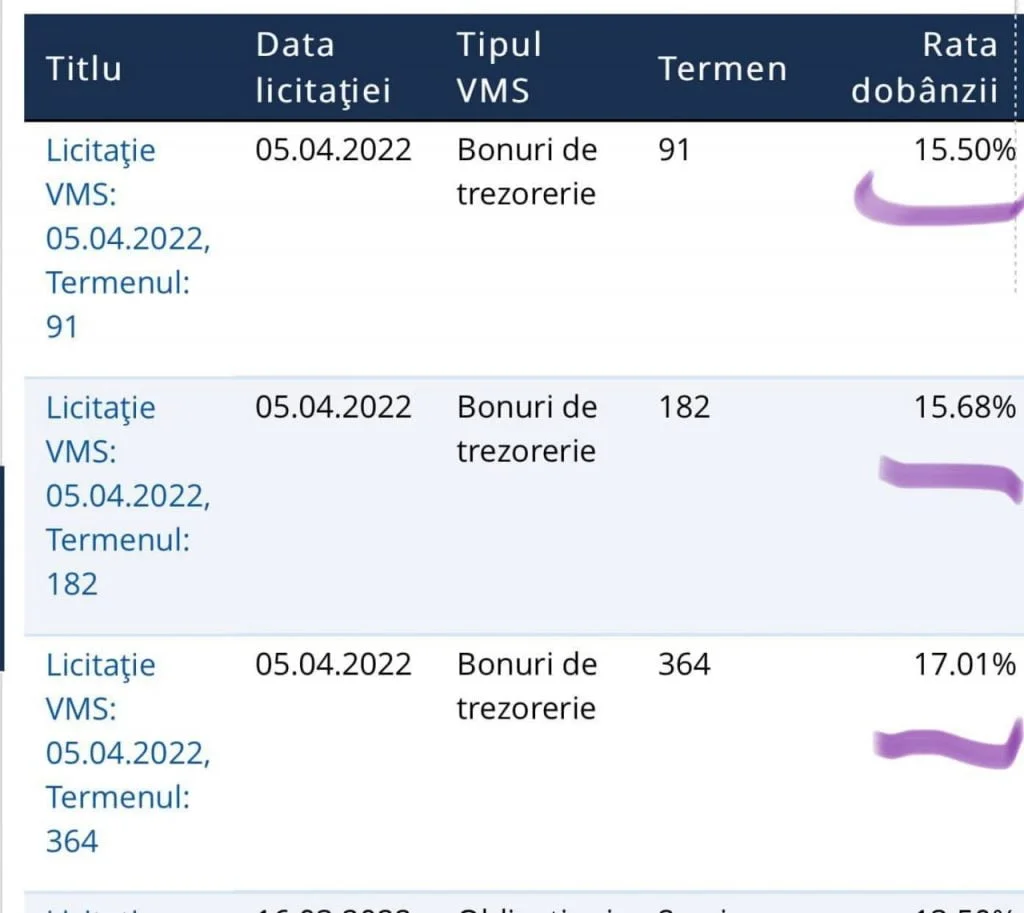
Task: Open the Licitație VMS Termenul 182 link
Action: [128, 496]
